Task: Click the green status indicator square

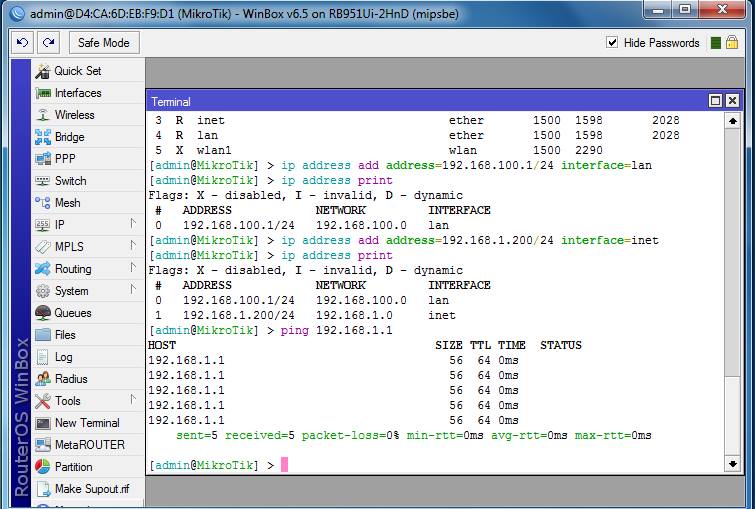Action: point(716,43)
